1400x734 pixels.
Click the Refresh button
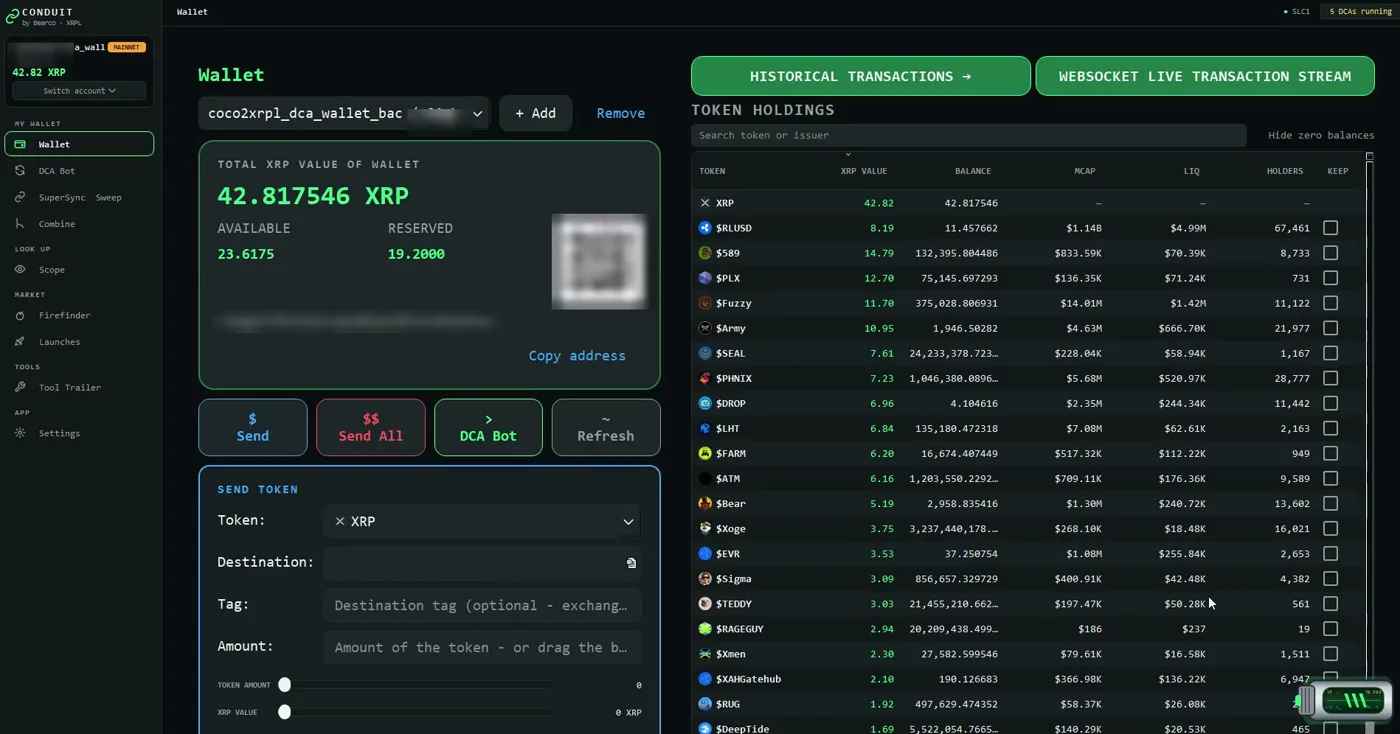click(x=605, y=428)
